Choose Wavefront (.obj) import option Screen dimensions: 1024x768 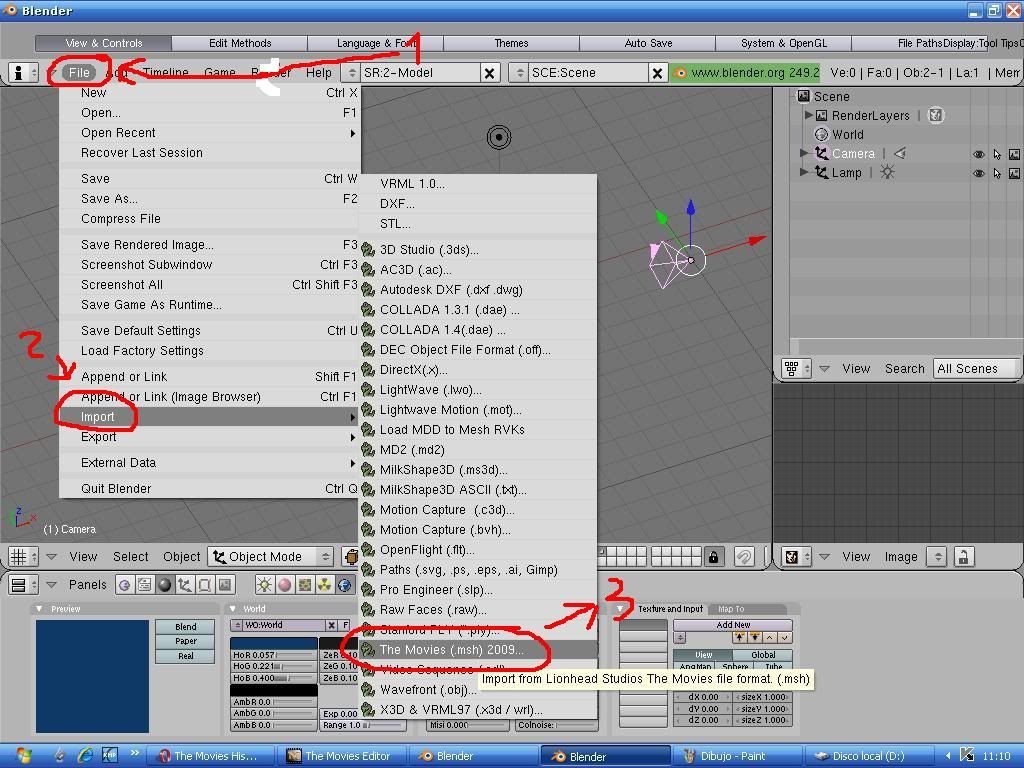point(478,690)
